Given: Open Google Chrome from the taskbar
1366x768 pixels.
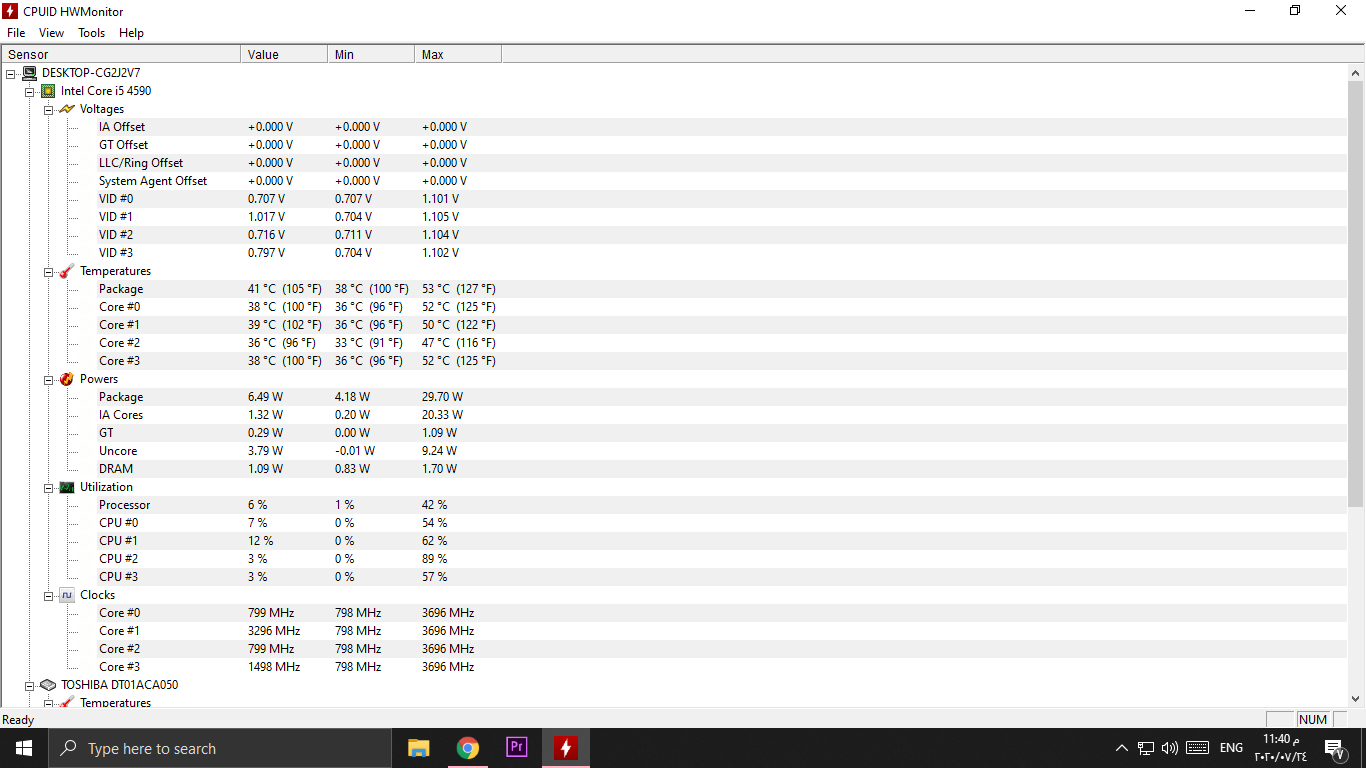Looking at the screenshot, I should tap(468, 748).
